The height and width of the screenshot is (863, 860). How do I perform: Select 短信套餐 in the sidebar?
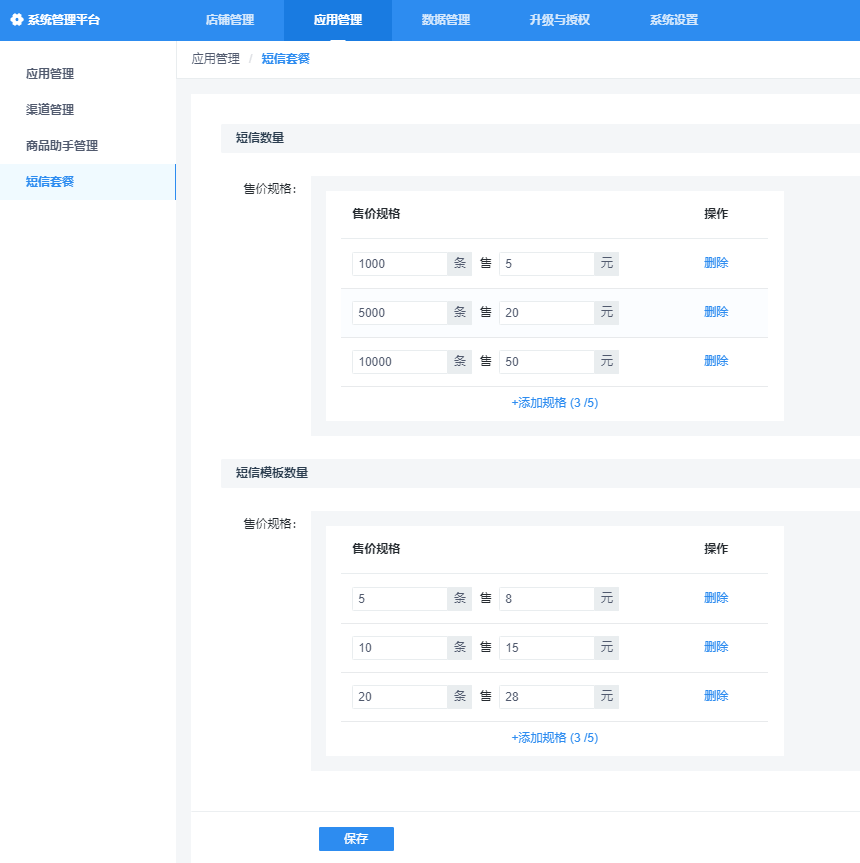(88, 182)
